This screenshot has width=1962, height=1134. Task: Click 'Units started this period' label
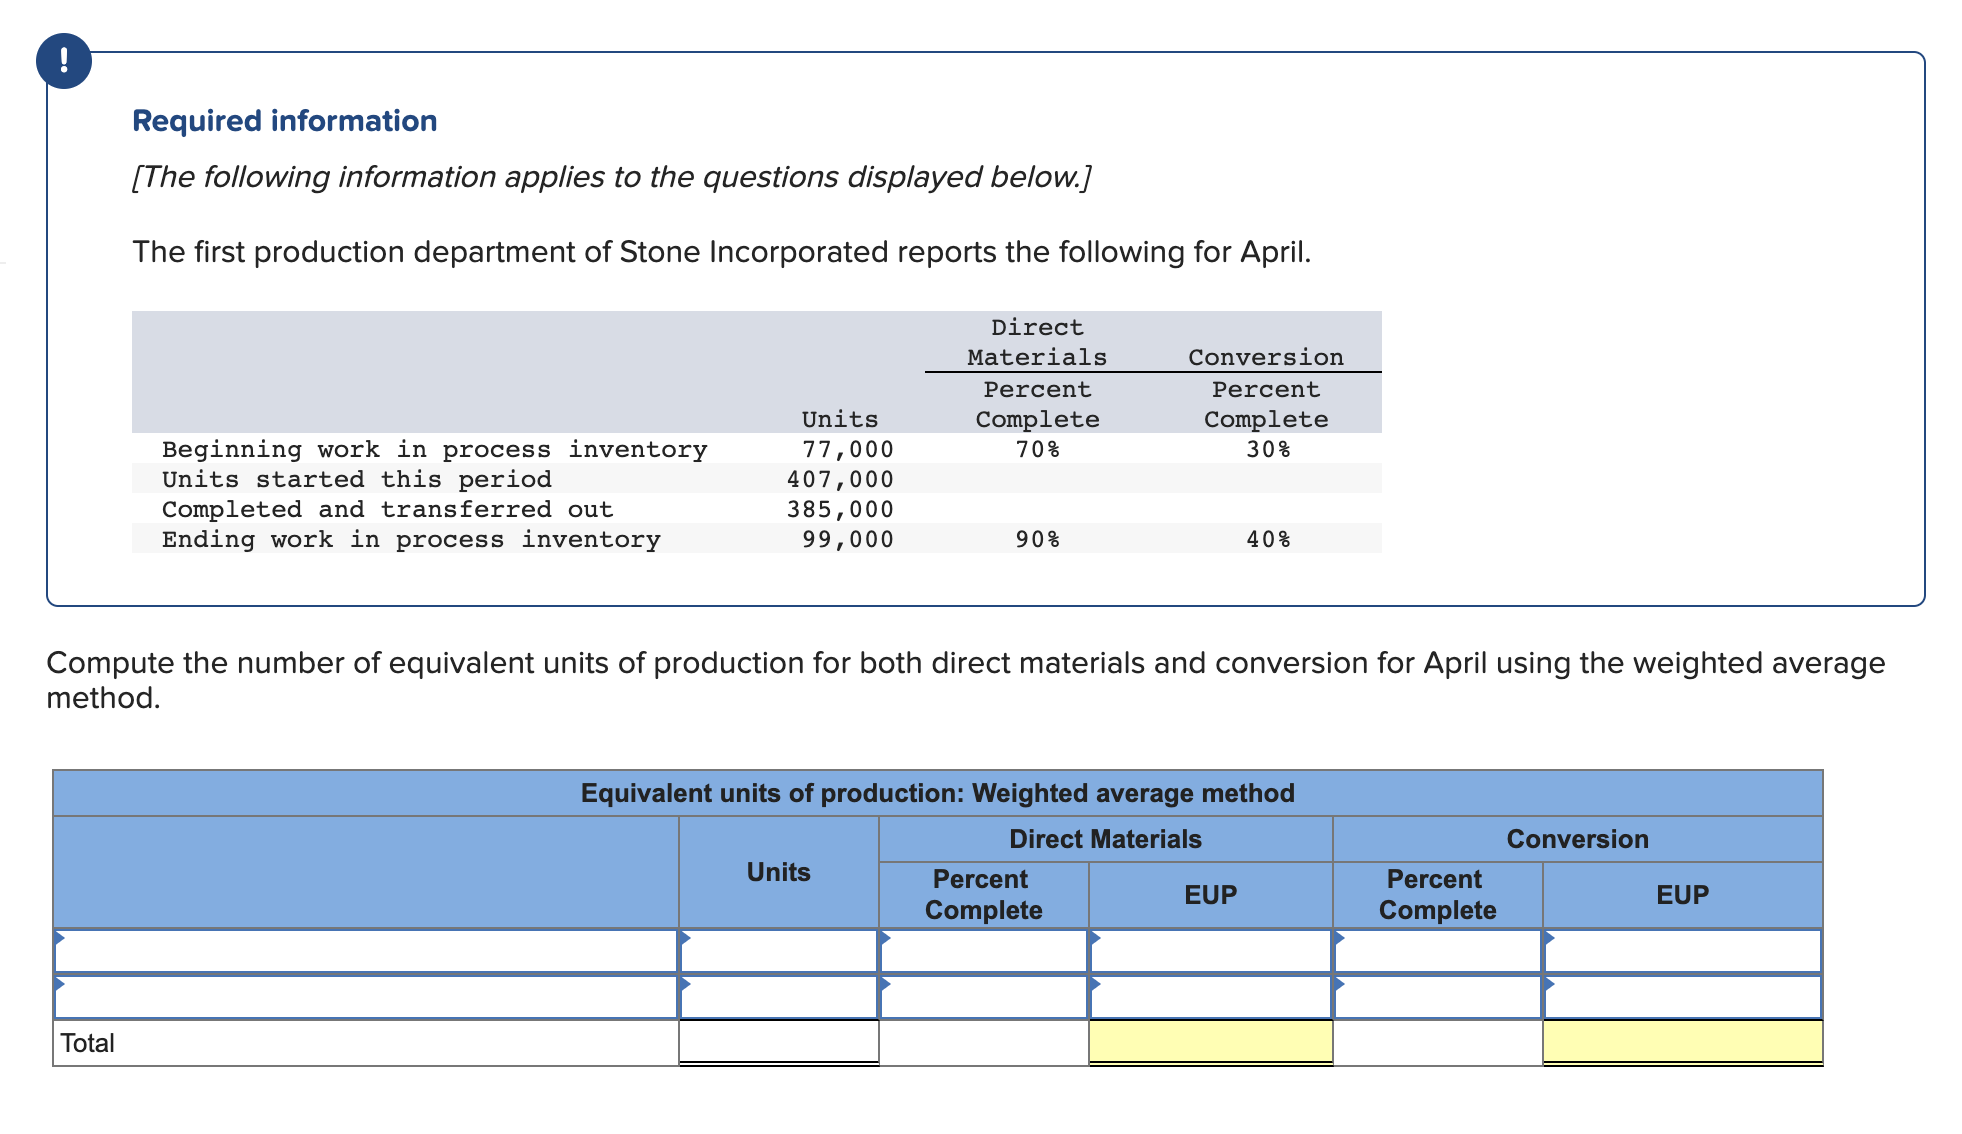(357, 479)
